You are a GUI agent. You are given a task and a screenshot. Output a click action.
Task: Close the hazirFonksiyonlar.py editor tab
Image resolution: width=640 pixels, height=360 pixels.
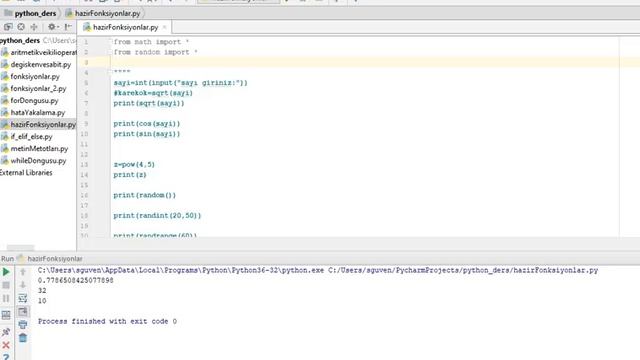tap(164, 27)
